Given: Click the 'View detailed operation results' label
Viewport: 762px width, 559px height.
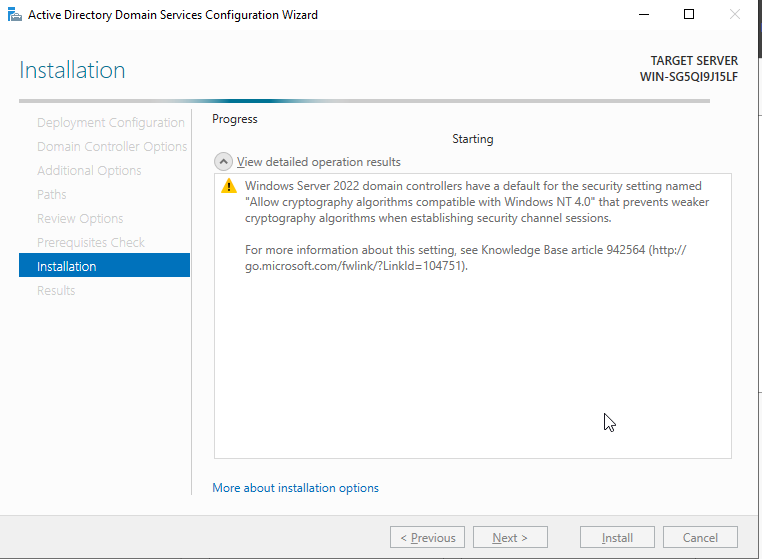Looking at the screenshot, I should pos(319,162).
